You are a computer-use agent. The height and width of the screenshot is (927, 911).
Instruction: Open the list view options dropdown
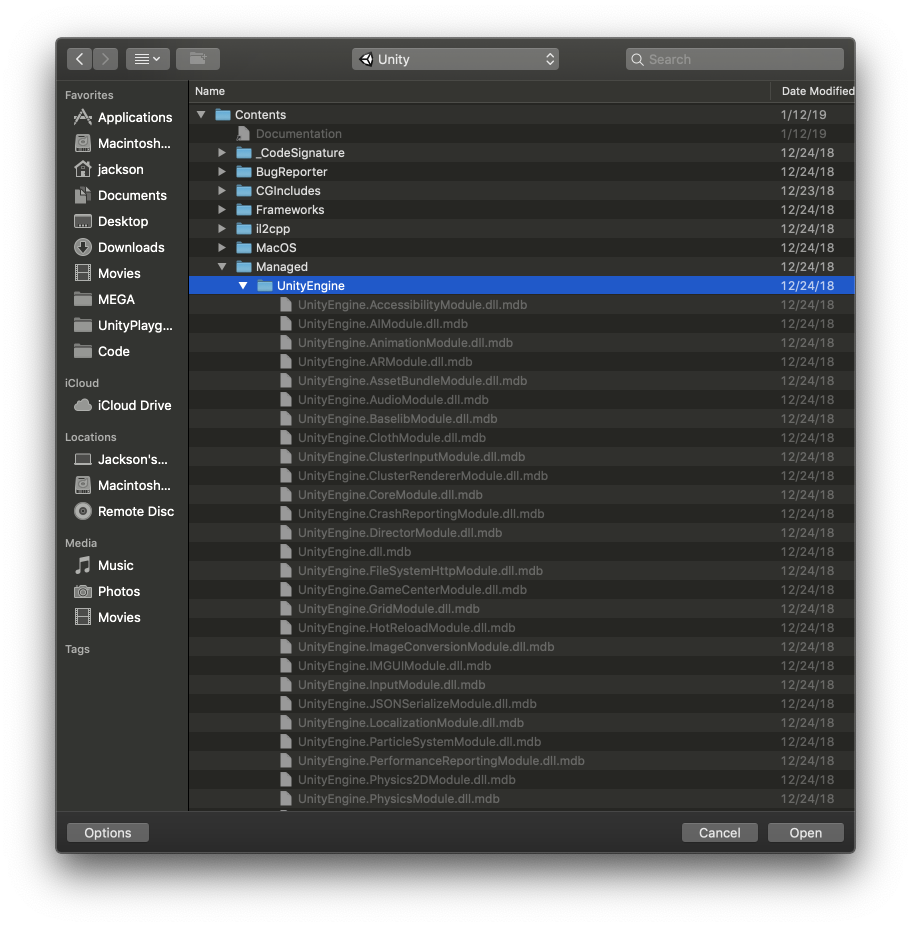[148, 59]
